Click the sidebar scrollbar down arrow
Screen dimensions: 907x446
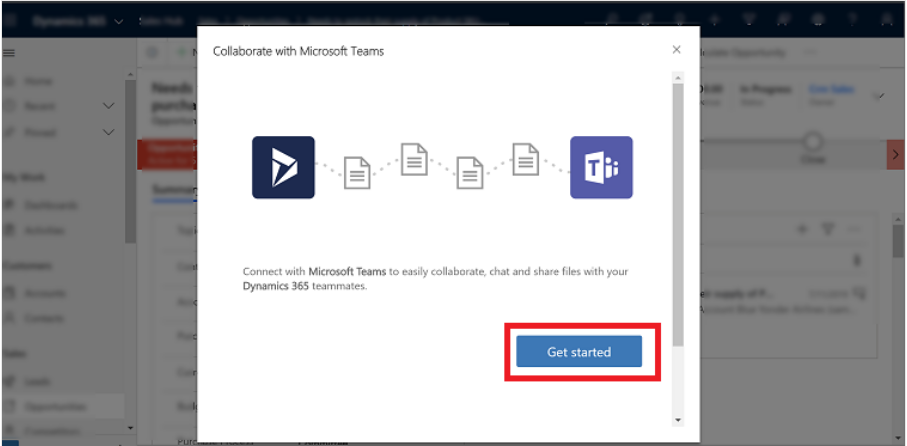coord(130,428)
